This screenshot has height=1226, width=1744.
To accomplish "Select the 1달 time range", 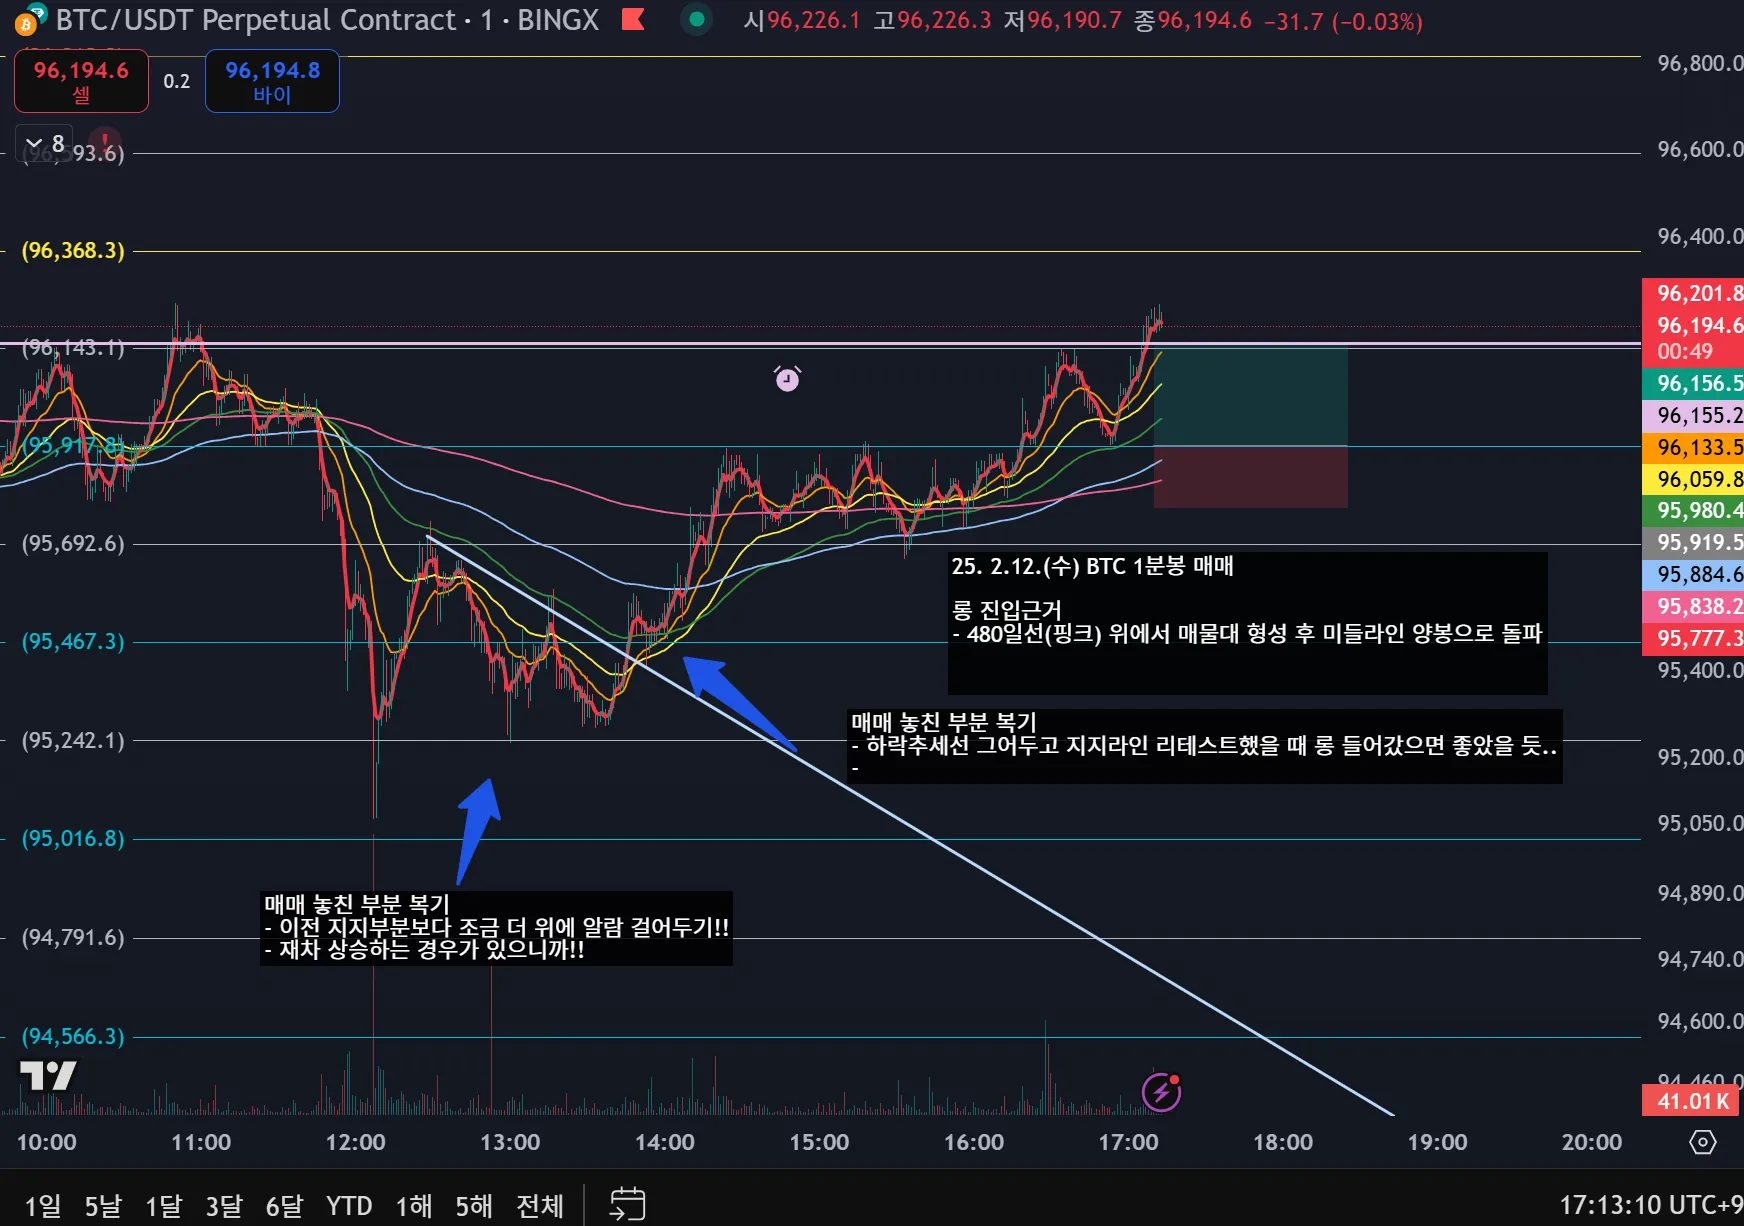I will point(164,1206).
